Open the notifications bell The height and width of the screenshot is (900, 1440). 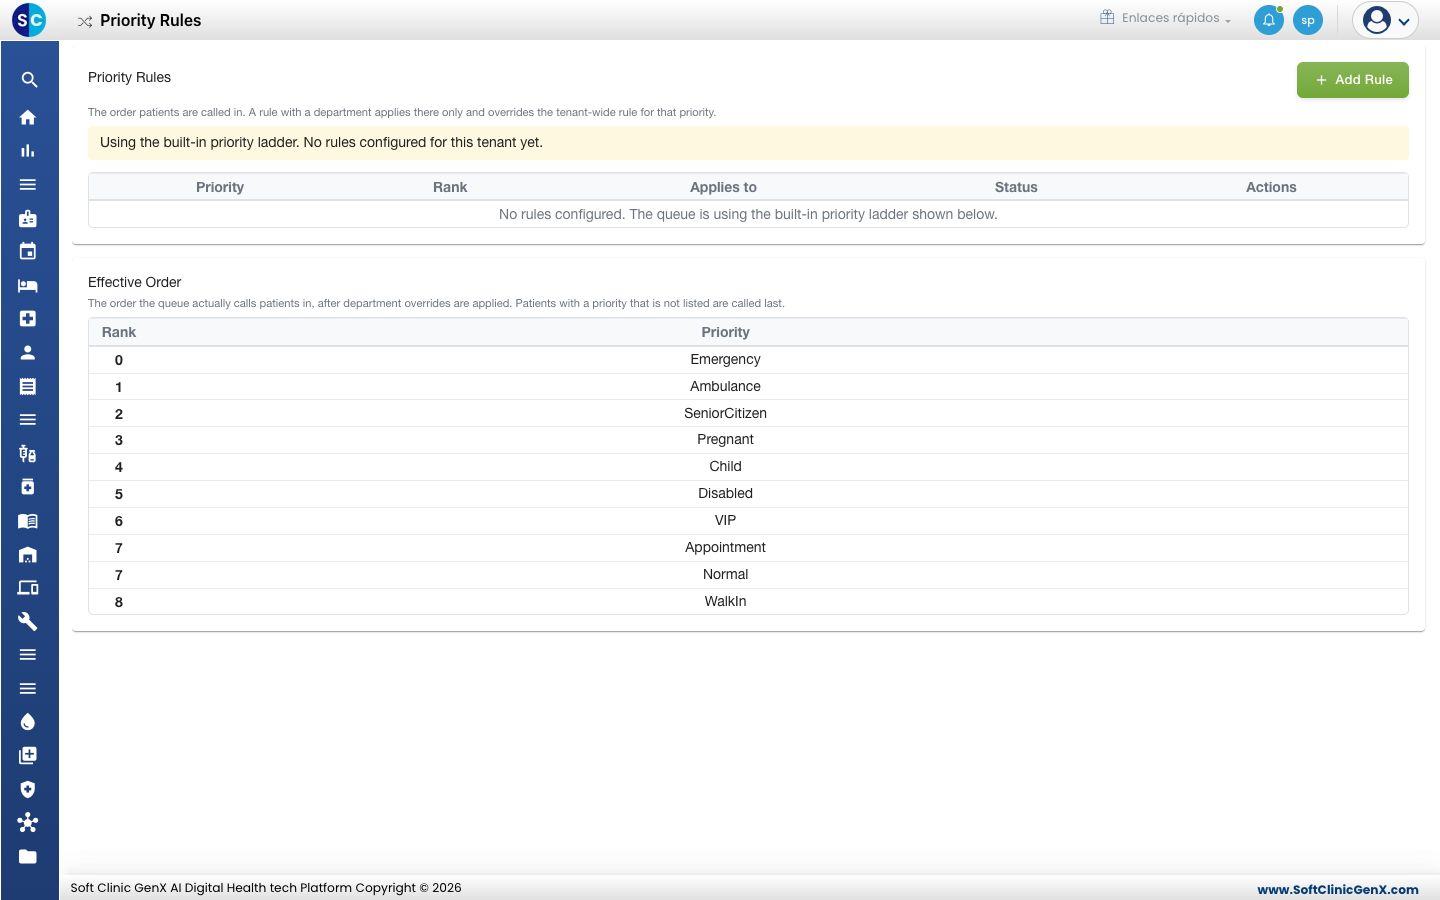coord(1269,20)
